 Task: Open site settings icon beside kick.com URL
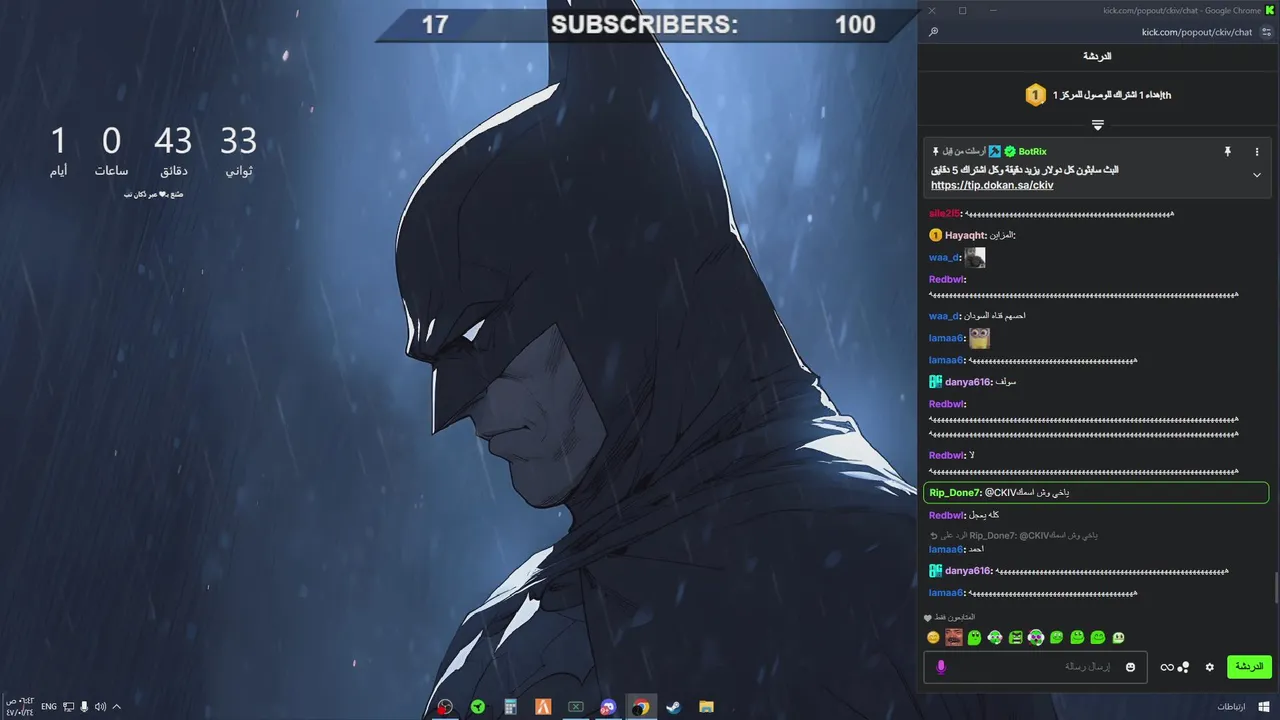click(1267, 32)
